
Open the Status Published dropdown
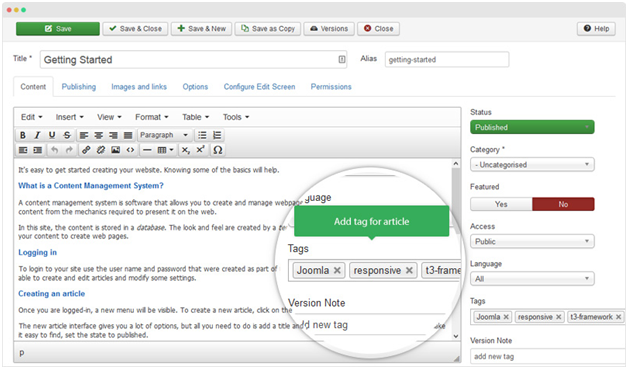[x=532, y=127]
